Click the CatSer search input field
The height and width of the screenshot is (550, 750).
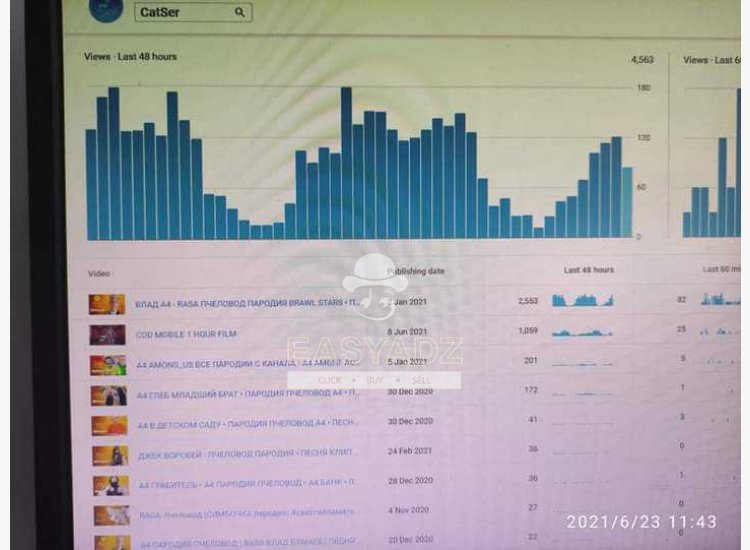[193, 12]
